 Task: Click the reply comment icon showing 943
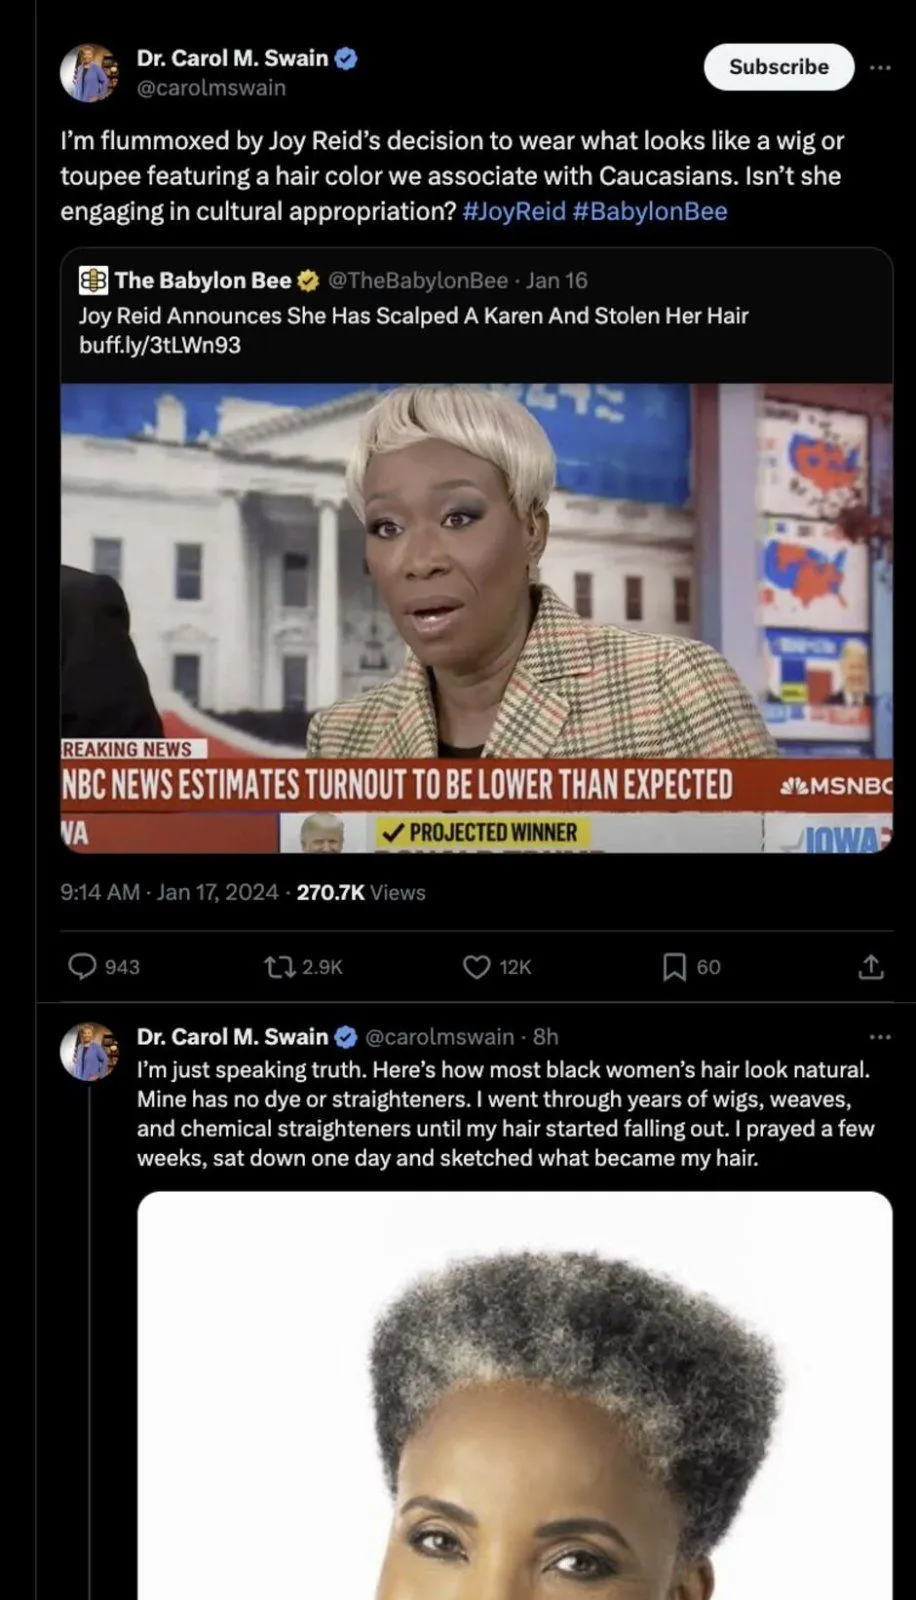[82, 966]
